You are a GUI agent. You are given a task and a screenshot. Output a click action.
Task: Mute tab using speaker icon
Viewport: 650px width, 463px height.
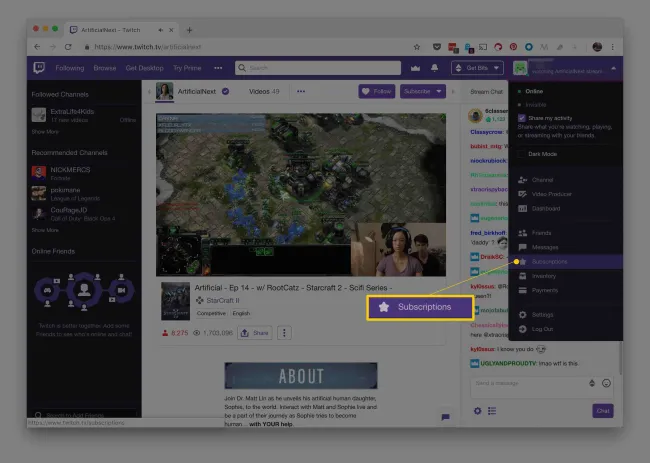[x=160, y=30]
